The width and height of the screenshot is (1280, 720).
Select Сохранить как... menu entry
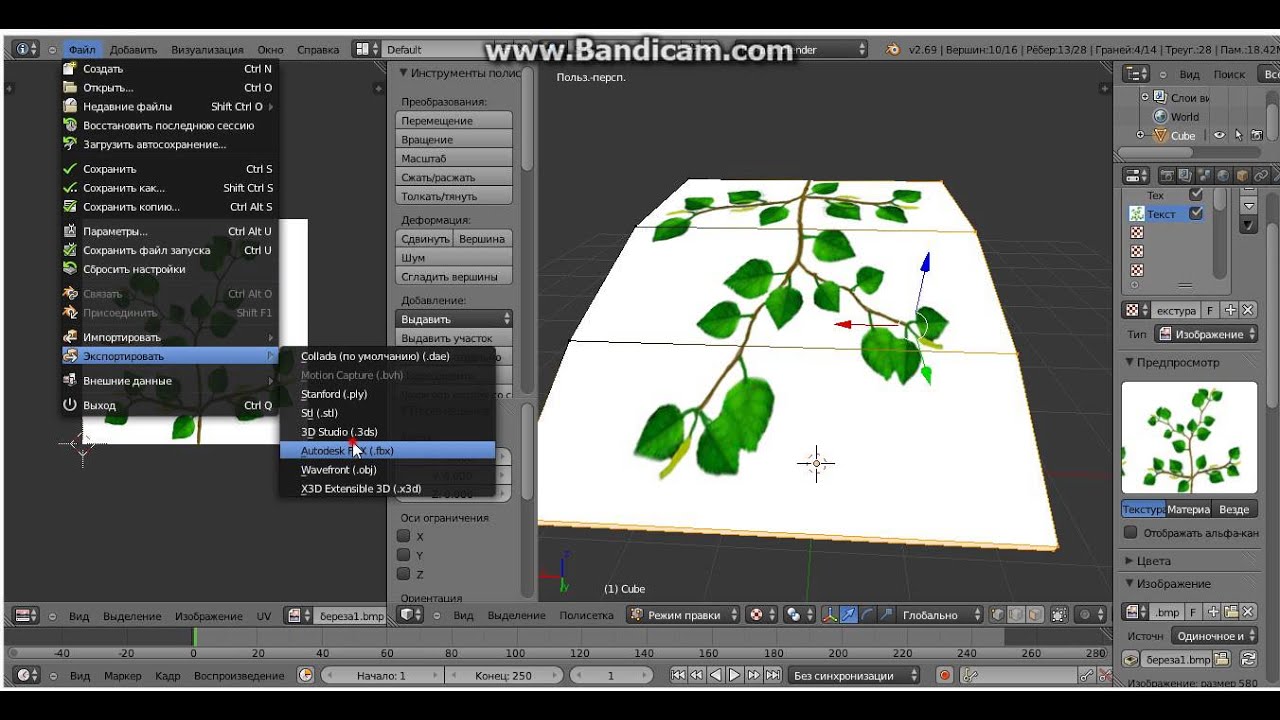[168, 188]
